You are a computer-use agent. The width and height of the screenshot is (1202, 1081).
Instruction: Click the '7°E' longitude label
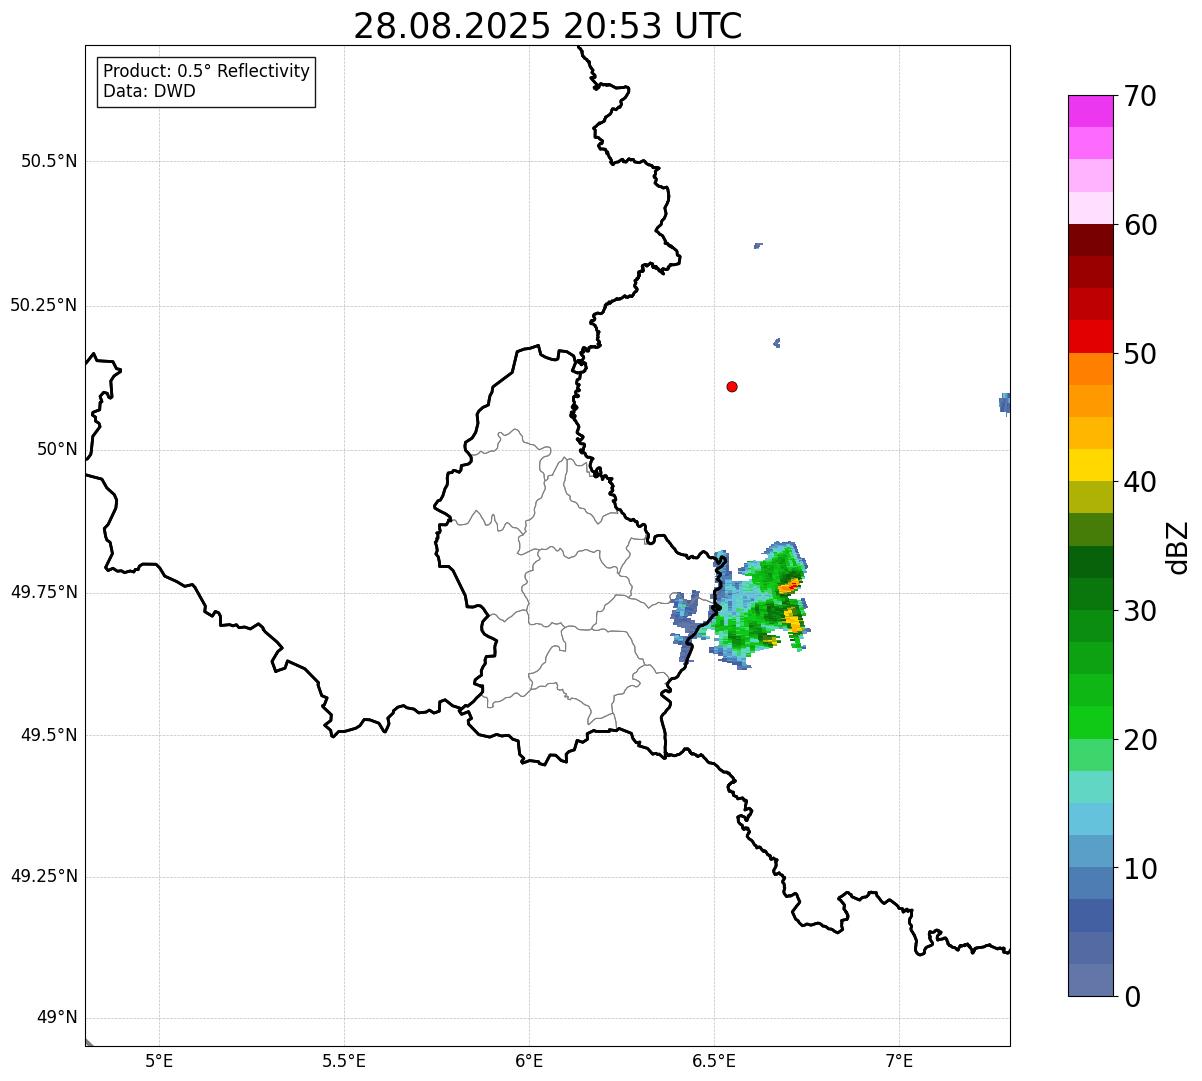click(899, 1060)
